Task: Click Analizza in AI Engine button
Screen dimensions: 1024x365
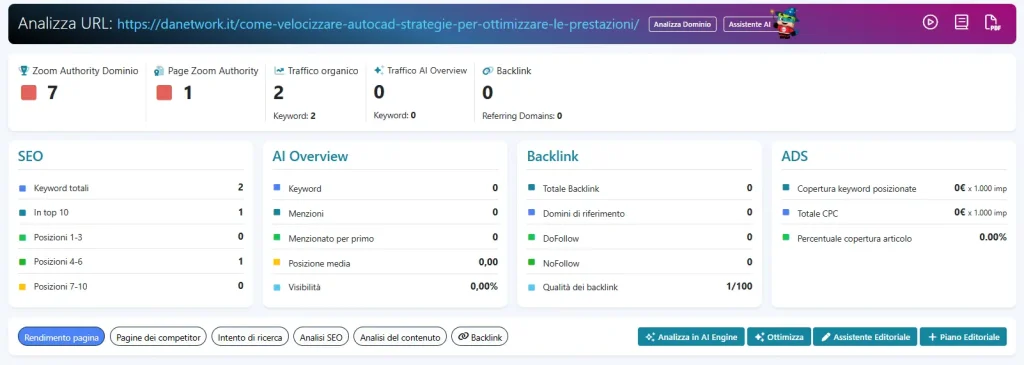Action: point(691,337)
